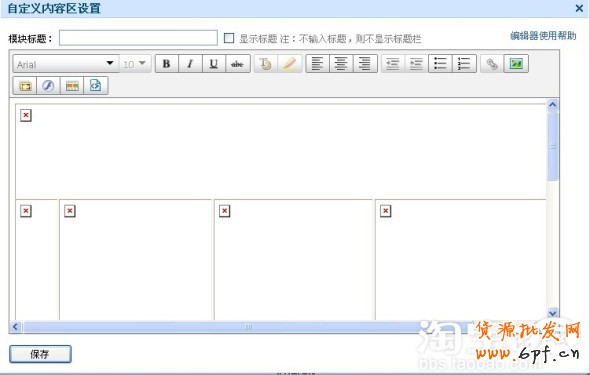
Task: Insert a hyperlink with the chain icon
Action: pos(492,64)
